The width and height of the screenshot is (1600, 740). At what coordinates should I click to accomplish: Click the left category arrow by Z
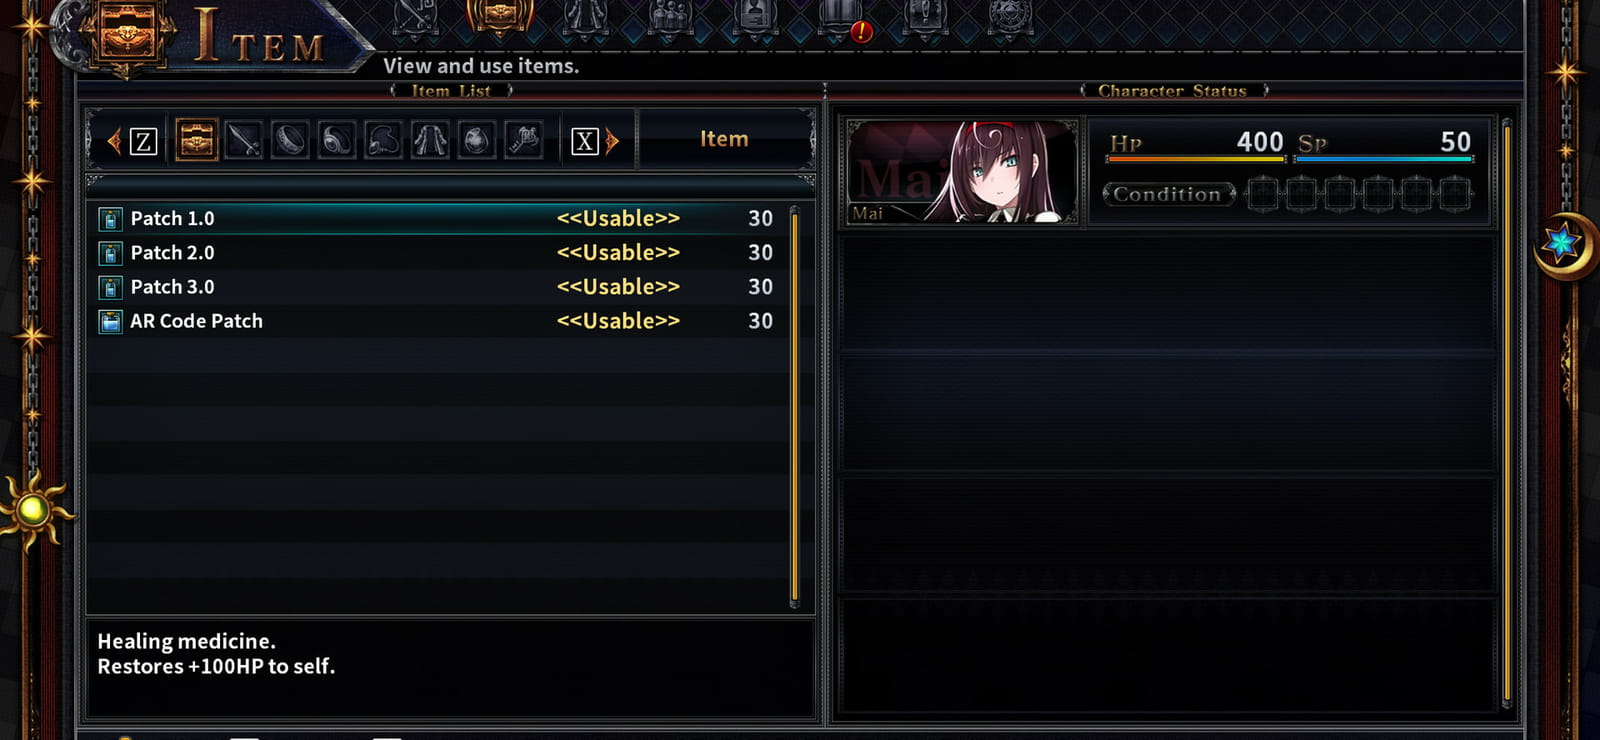click(x=114, y=141)
